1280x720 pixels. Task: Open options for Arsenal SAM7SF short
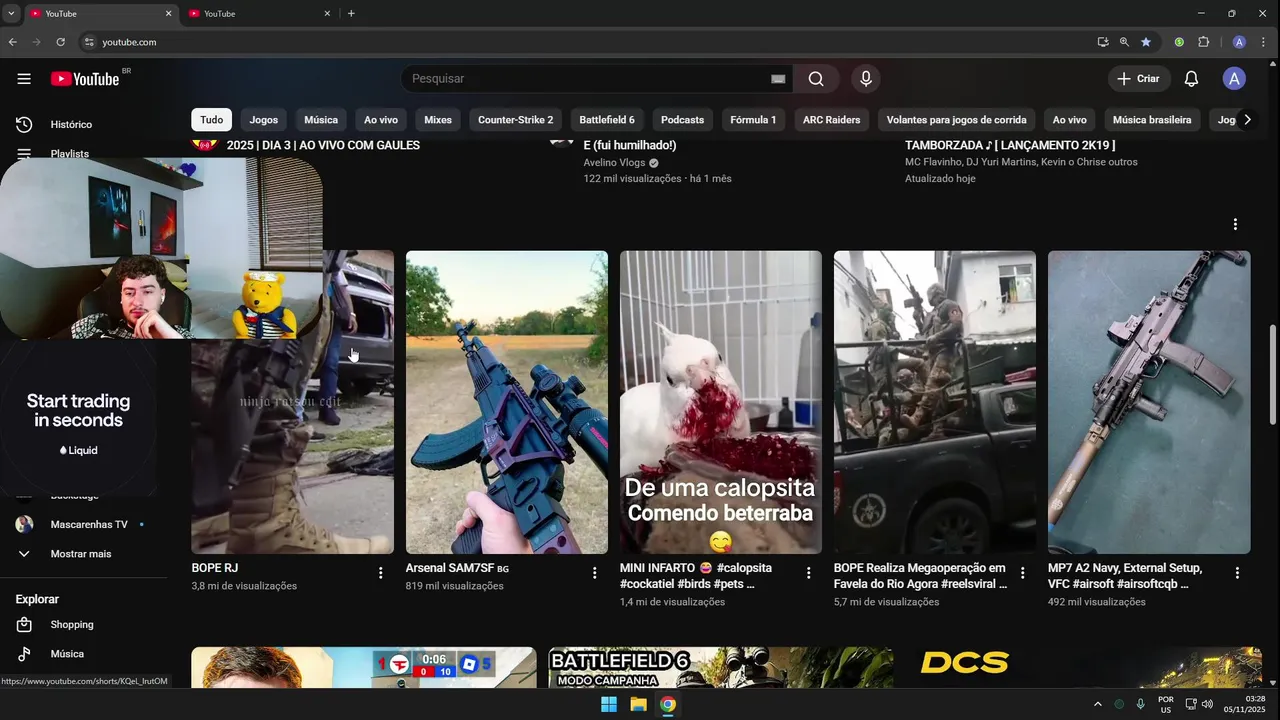[x=594, y=573]
